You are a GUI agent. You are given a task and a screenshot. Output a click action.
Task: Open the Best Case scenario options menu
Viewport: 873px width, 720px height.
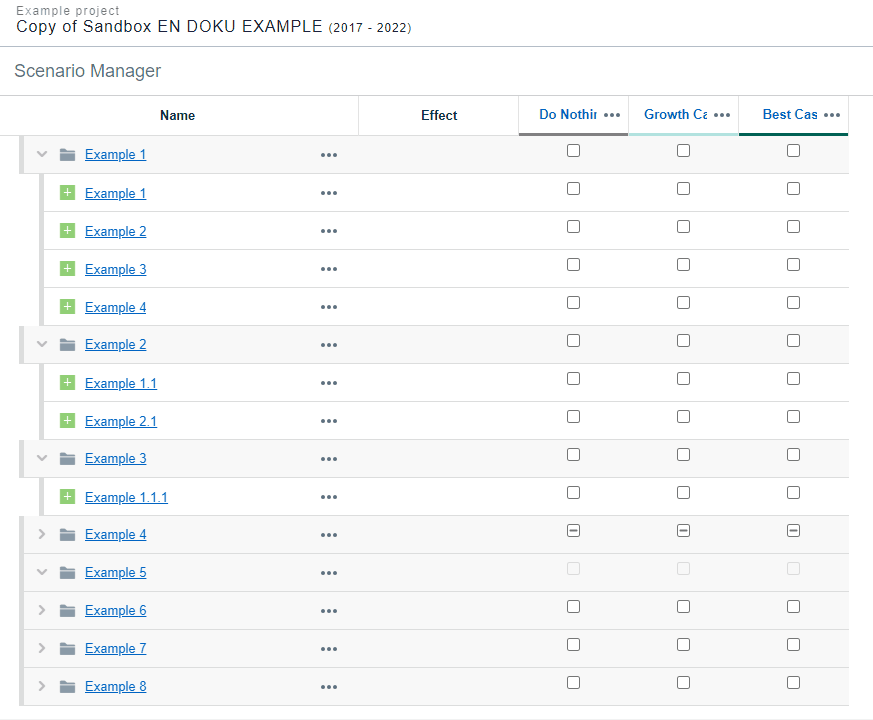coord(832,115)
